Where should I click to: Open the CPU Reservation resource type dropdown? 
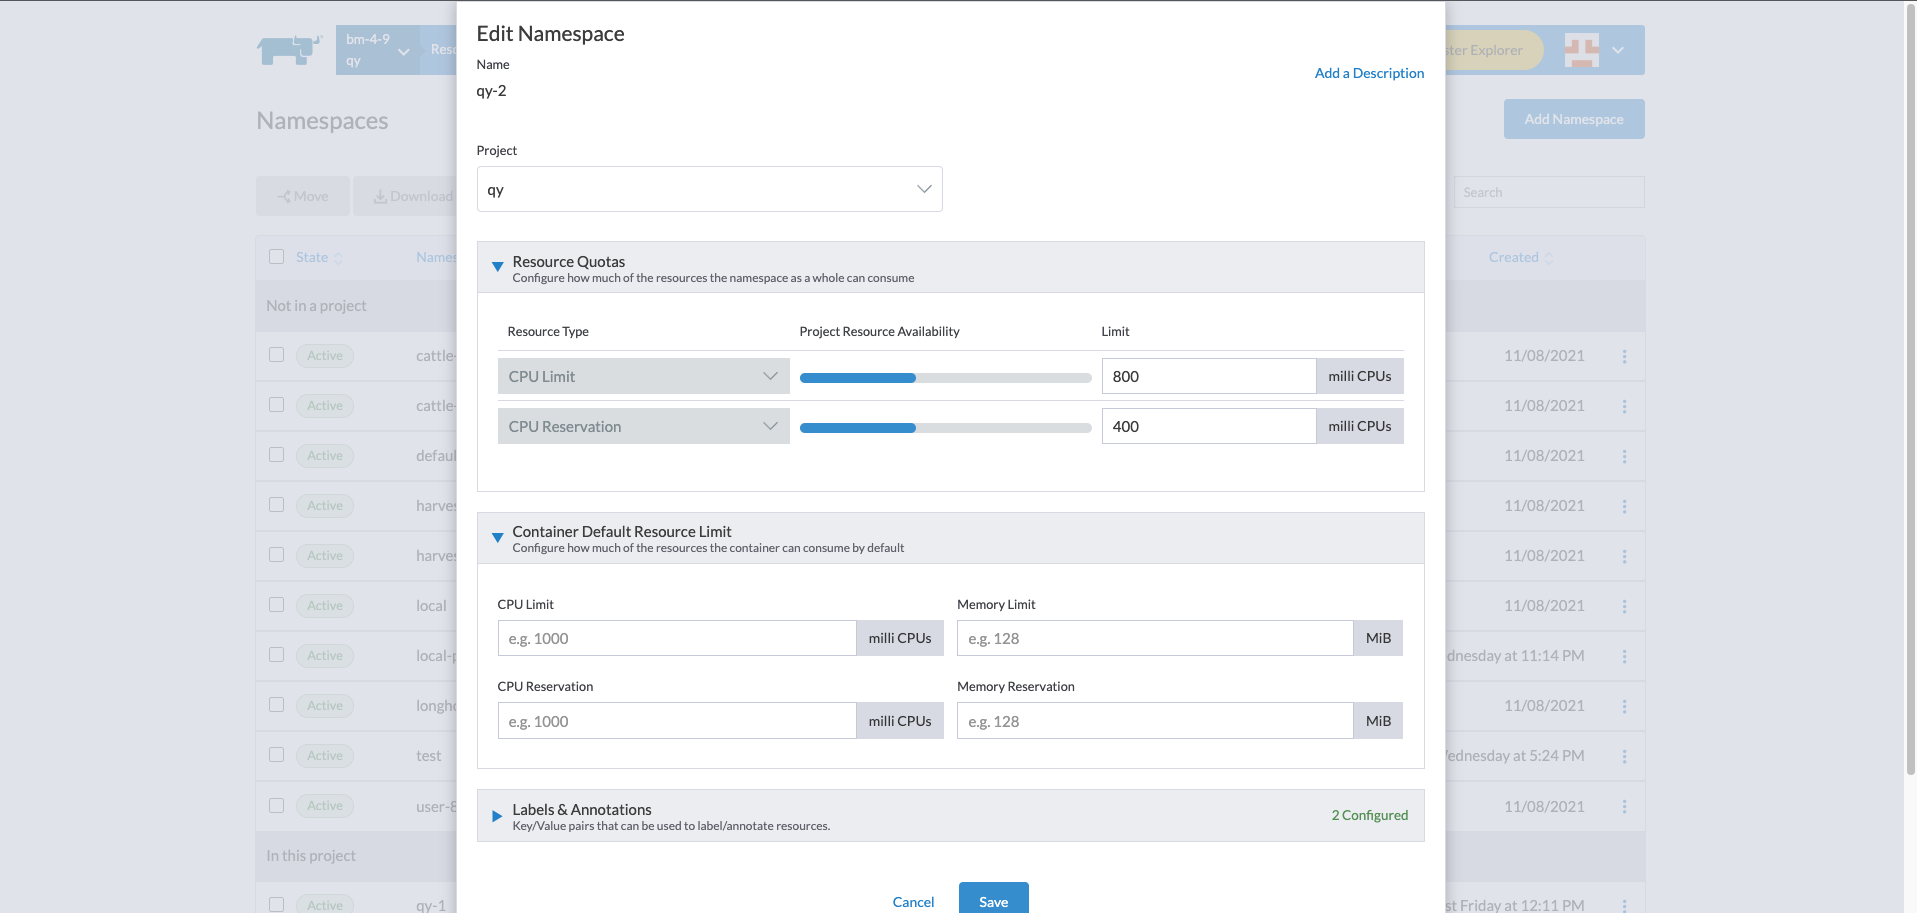(643, 426)
